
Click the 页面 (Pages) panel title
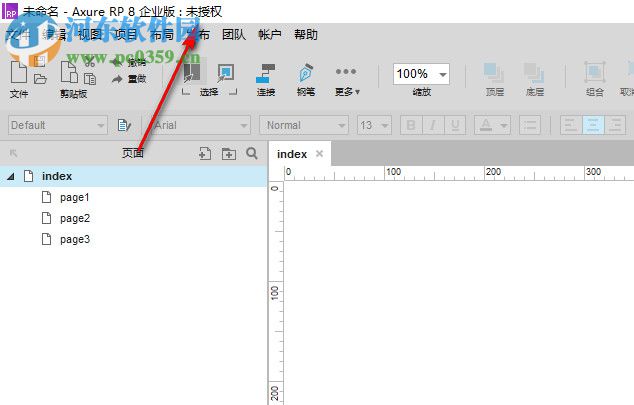(x=133, y=153)
